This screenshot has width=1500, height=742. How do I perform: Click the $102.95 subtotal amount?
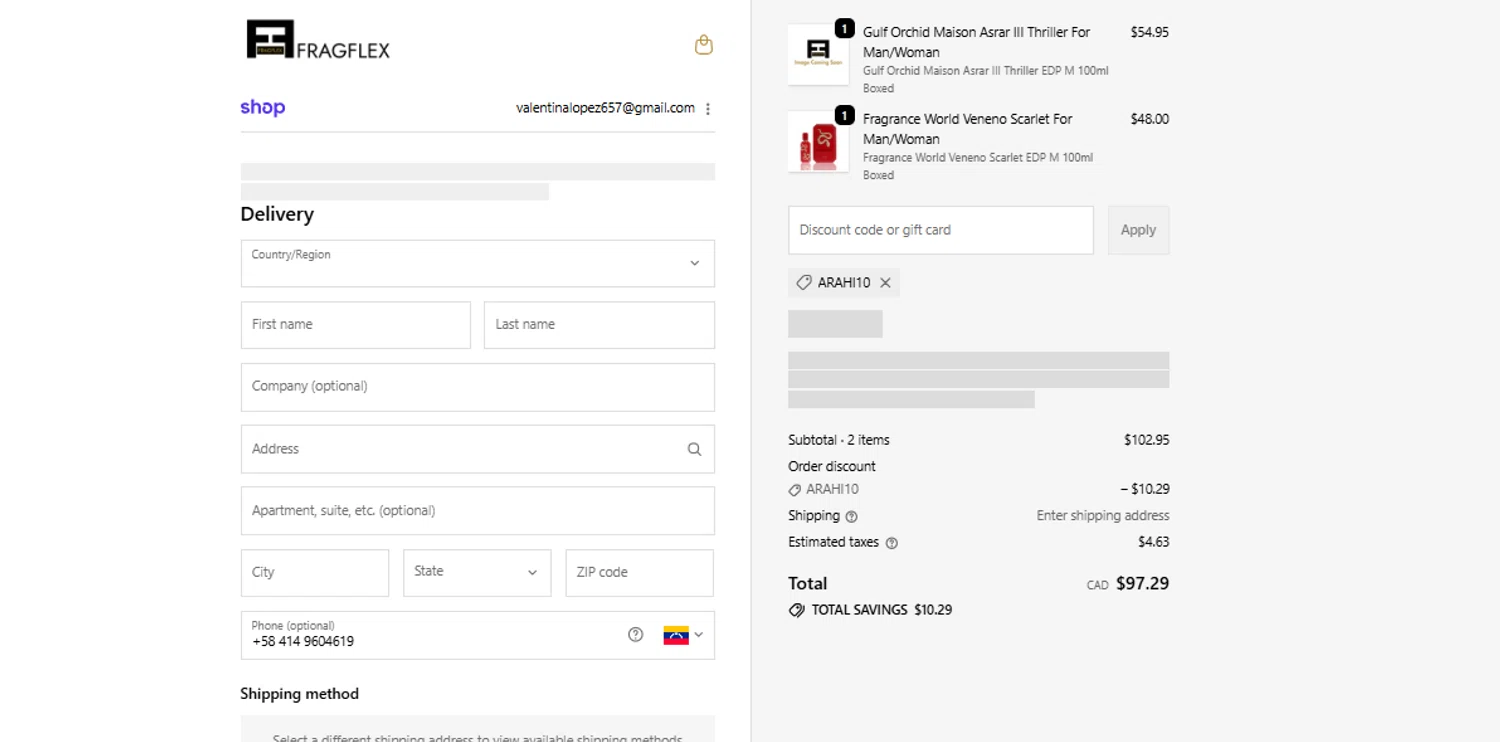[x=1146, y=440]
